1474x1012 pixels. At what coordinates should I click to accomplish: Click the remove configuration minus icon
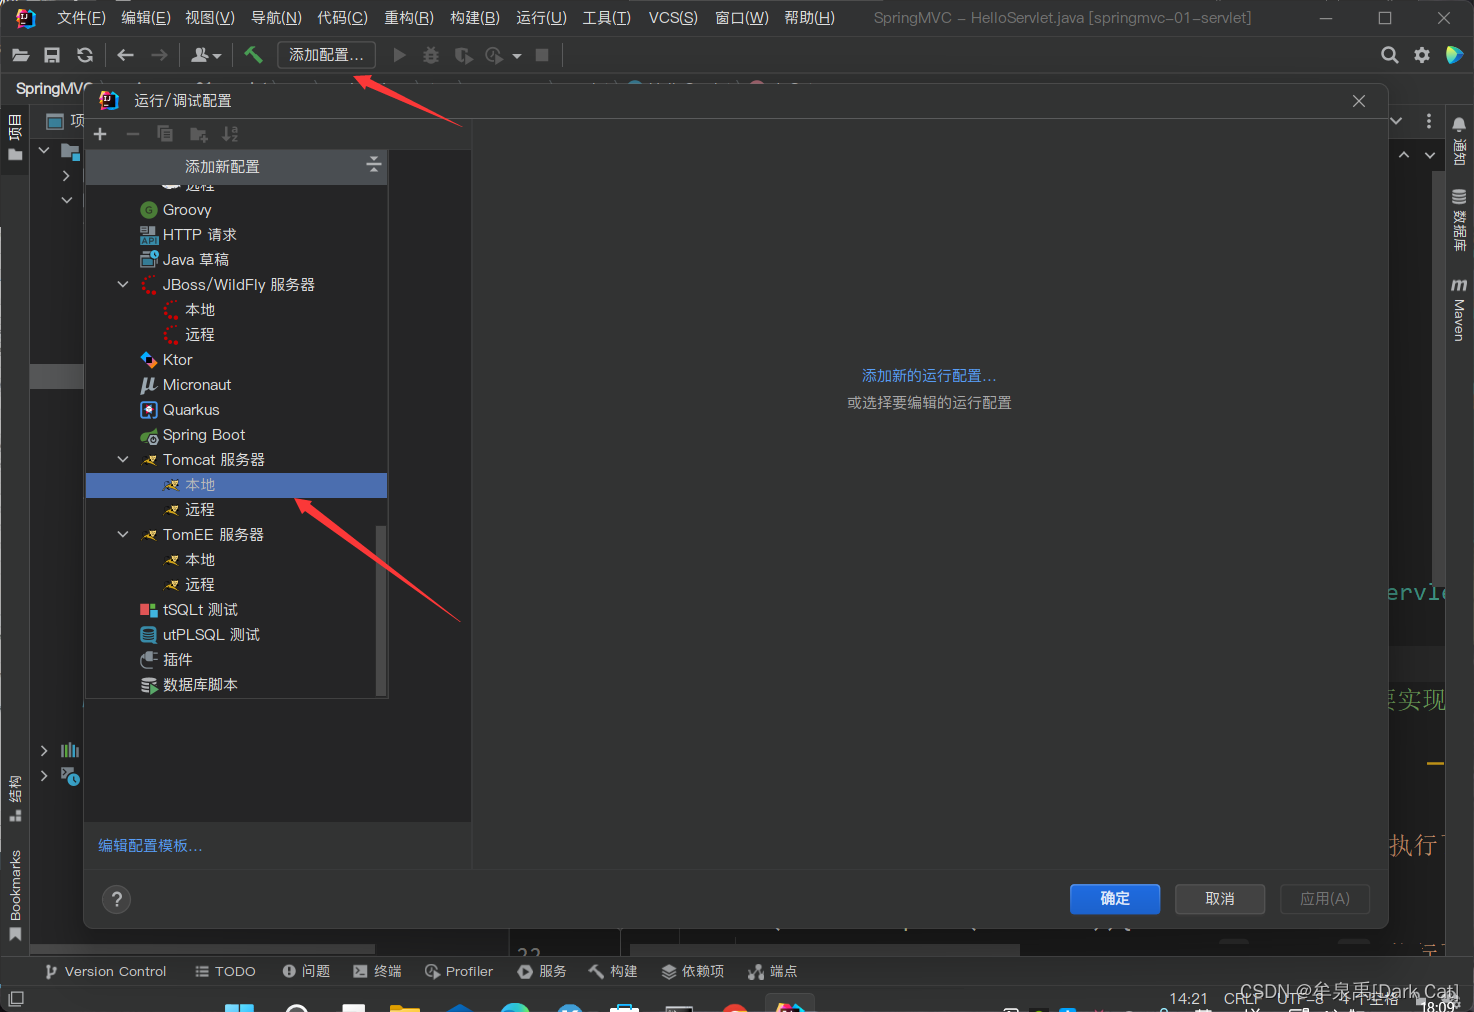pyautogui.click(x=133, y=134)
